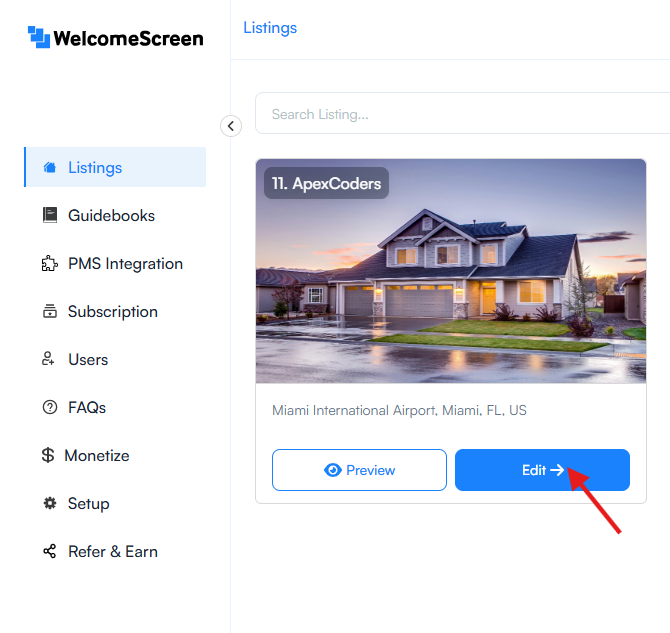Click the Users add-person icon
This screenshot has height=633, width=670.
point(48,359)
